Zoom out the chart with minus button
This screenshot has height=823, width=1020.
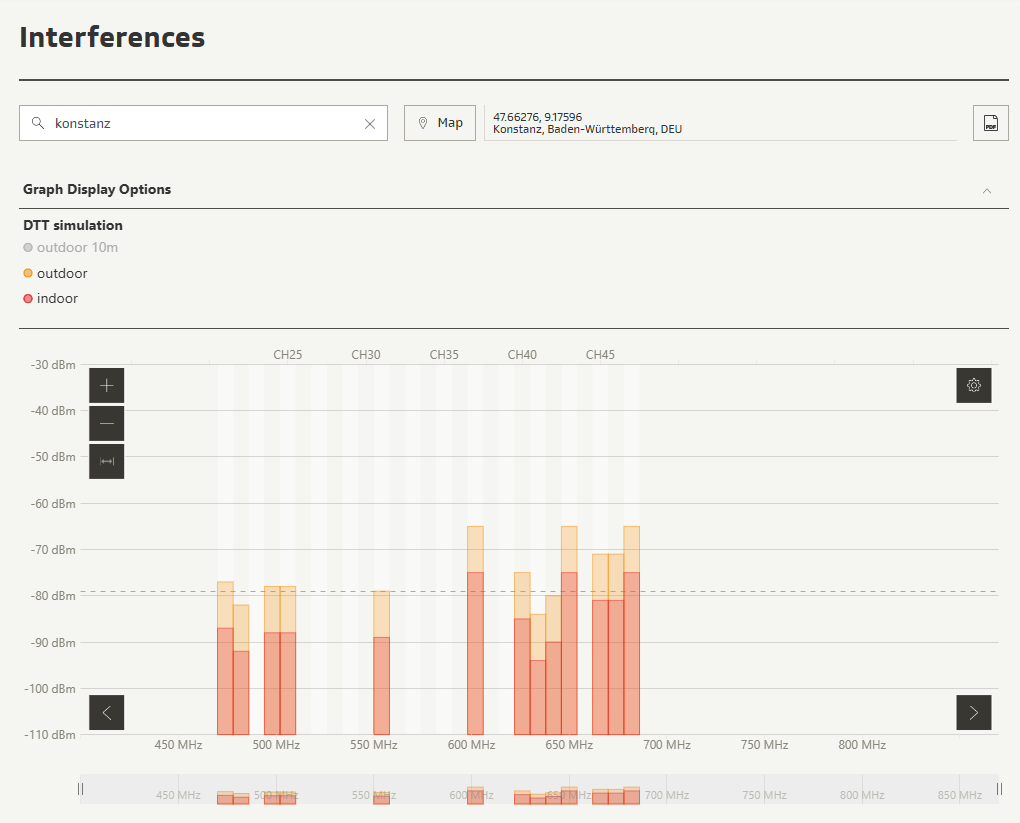tap(107, 423)
